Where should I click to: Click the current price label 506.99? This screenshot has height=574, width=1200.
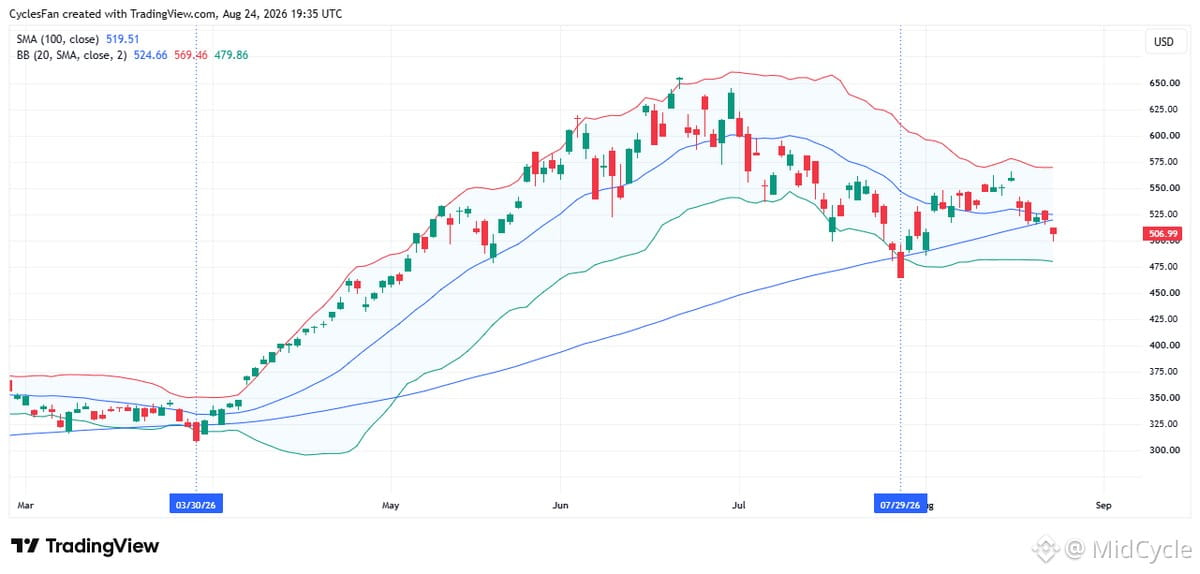point(1165,235)
